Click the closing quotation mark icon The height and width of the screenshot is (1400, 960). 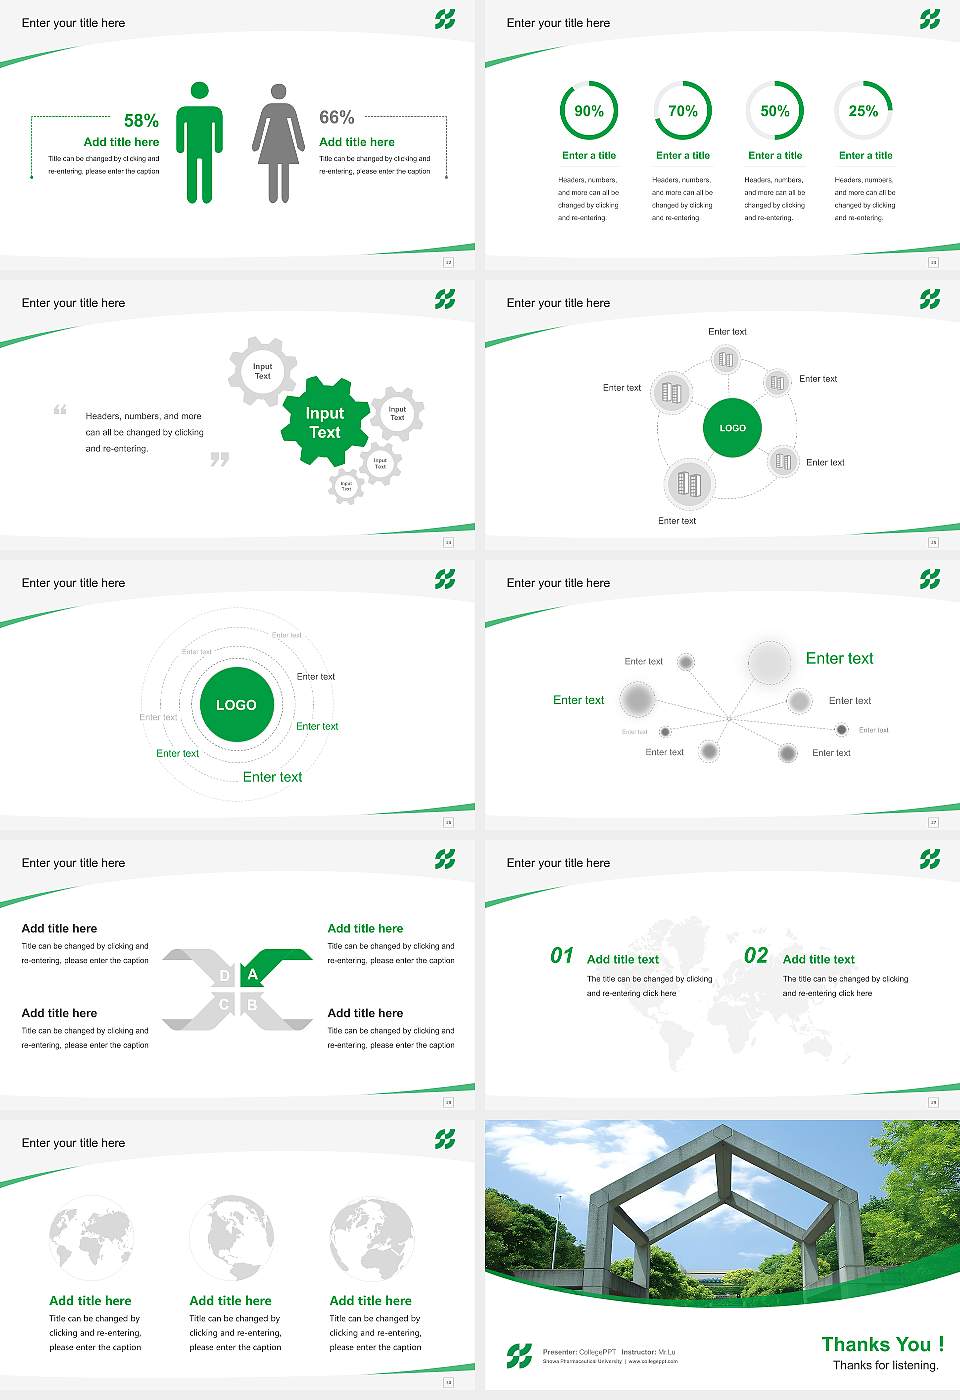(x=220, y=459)
